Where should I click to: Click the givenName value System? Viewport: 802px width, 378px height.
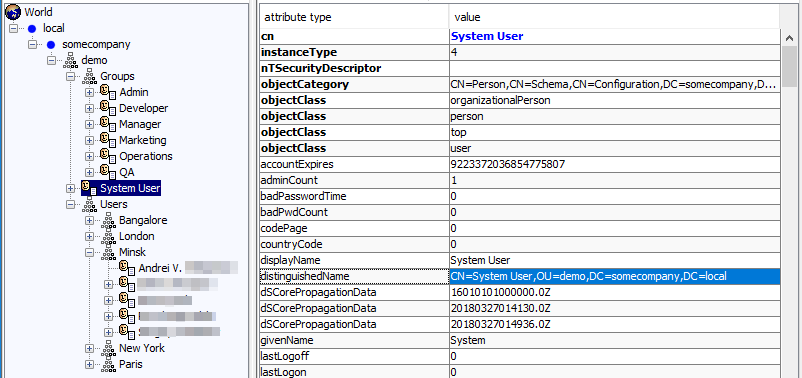tap(468, 340)
